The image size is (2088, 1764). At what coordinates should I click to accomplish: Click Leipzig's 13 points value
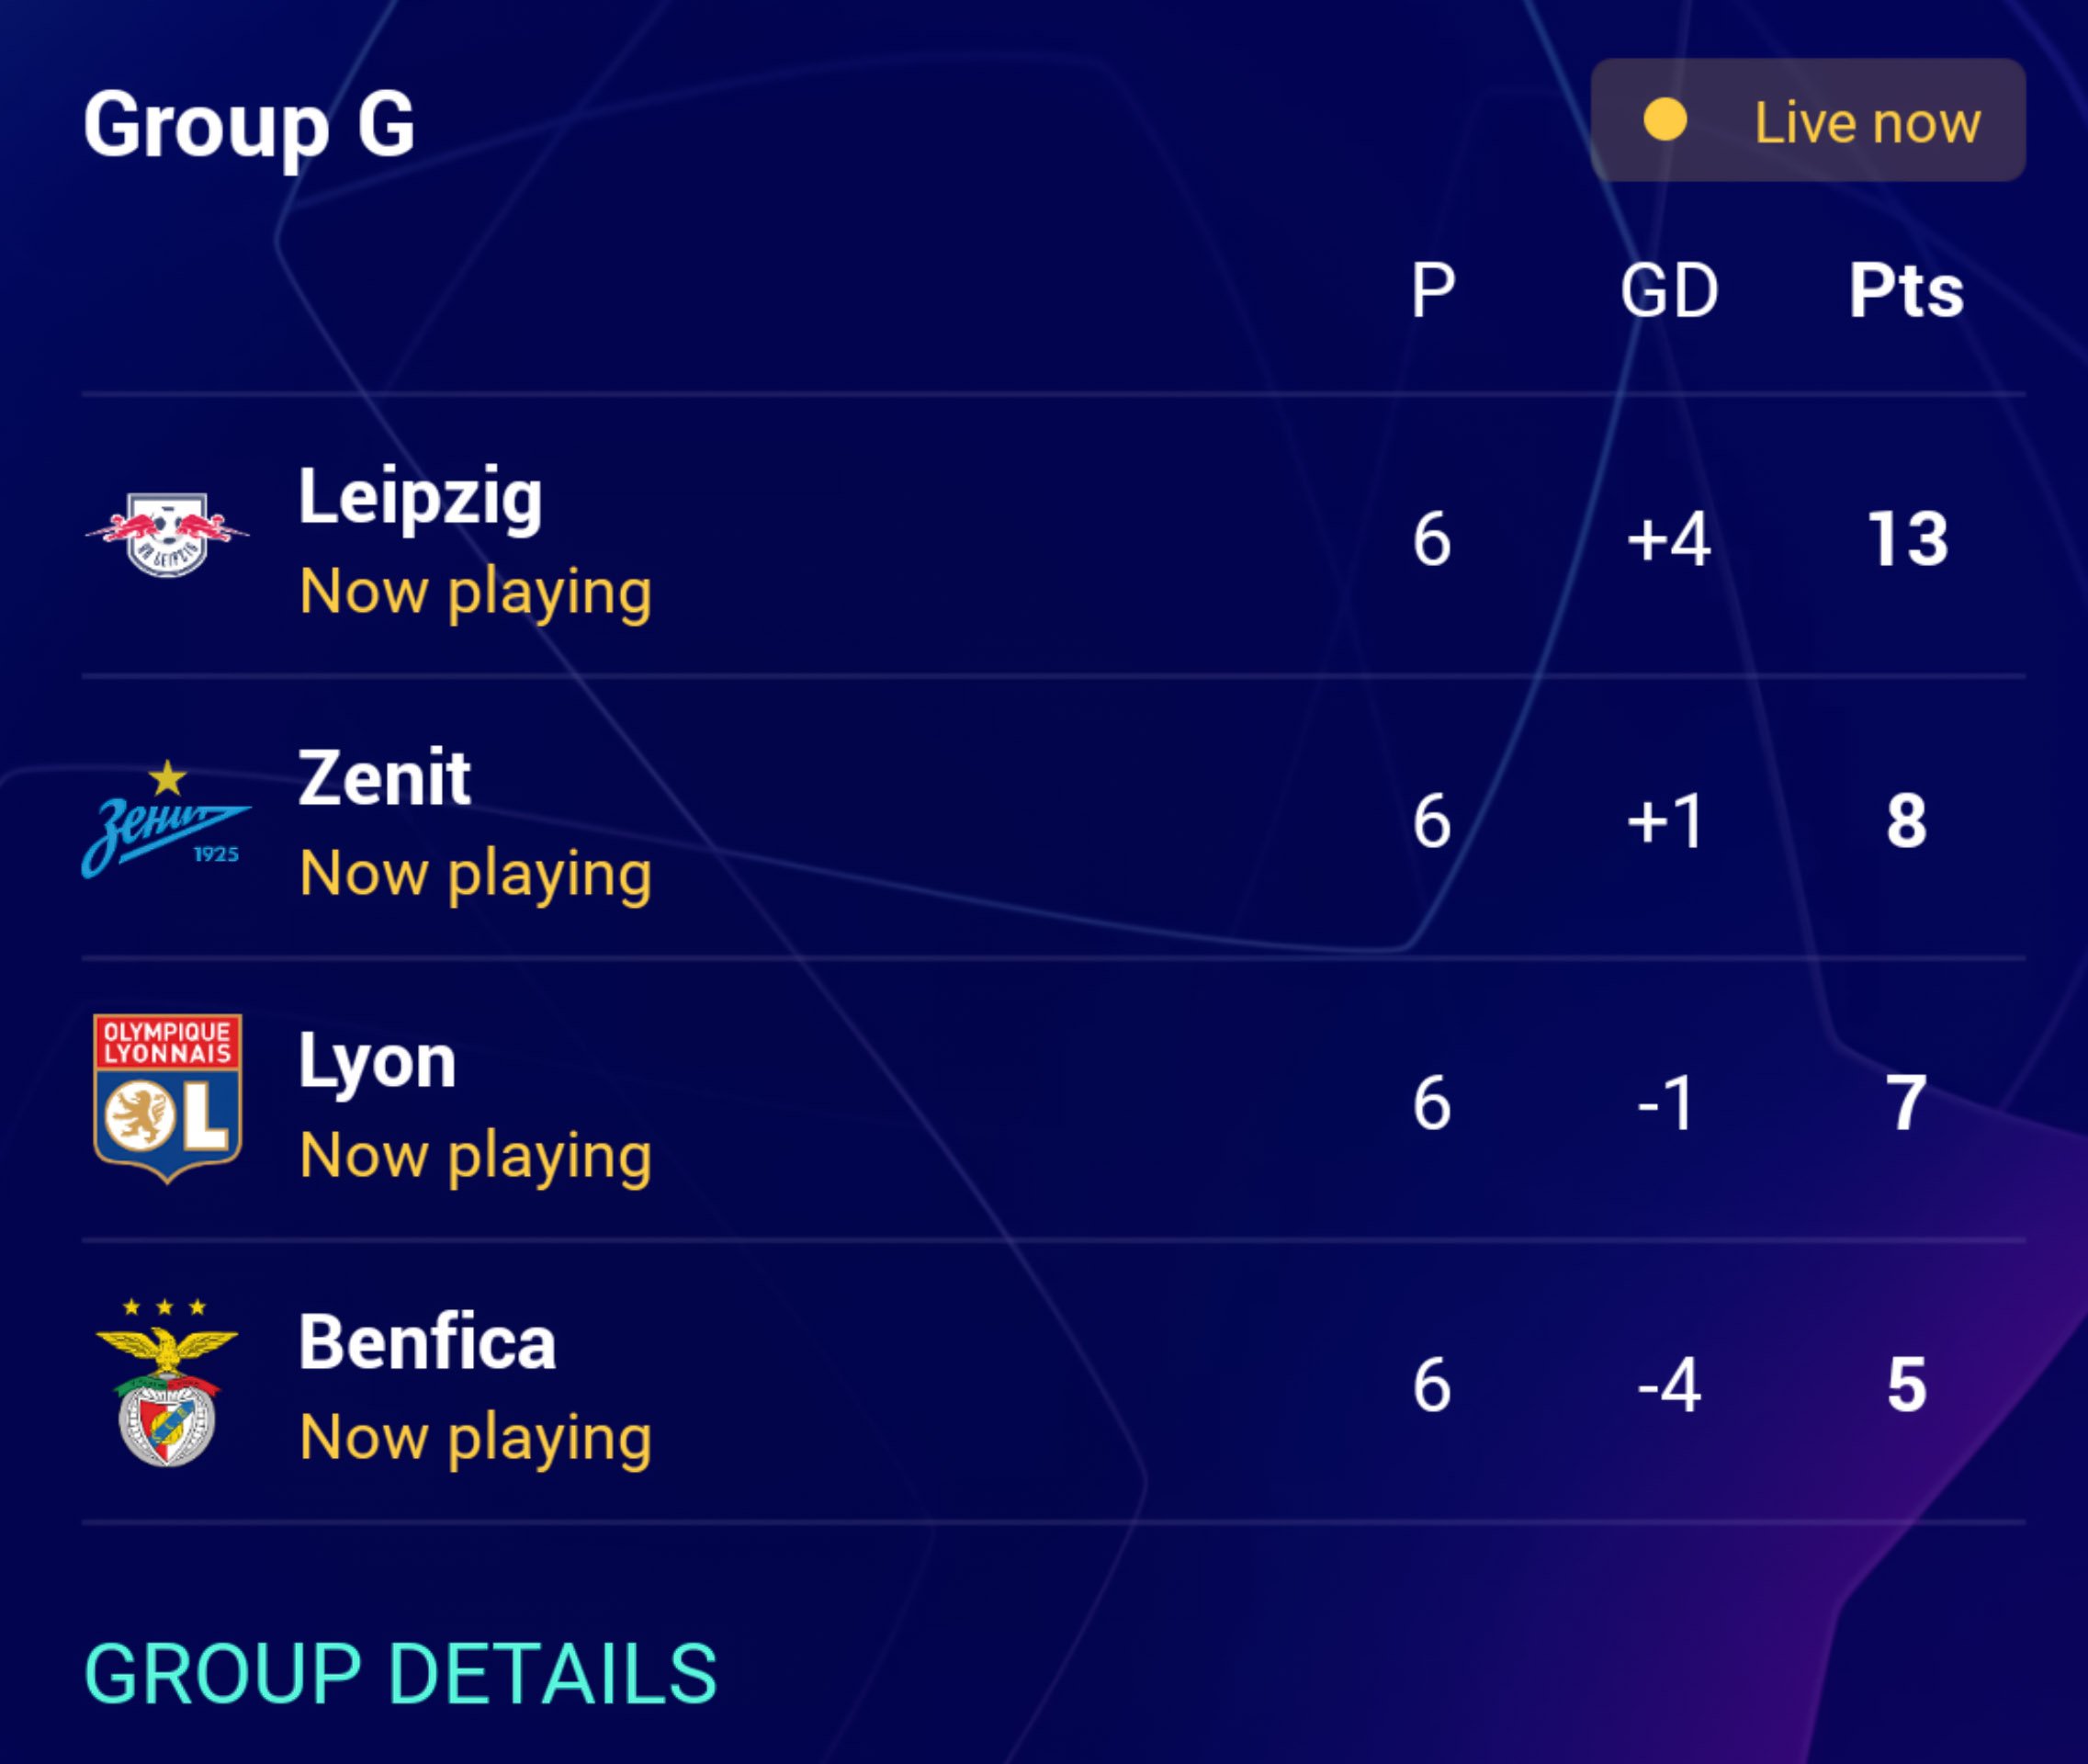pyautogui.click(x=1907, y=540)
